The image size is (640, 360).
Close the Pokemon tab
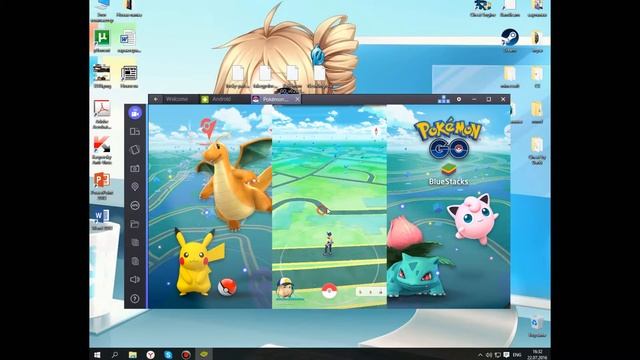[297, 99]
